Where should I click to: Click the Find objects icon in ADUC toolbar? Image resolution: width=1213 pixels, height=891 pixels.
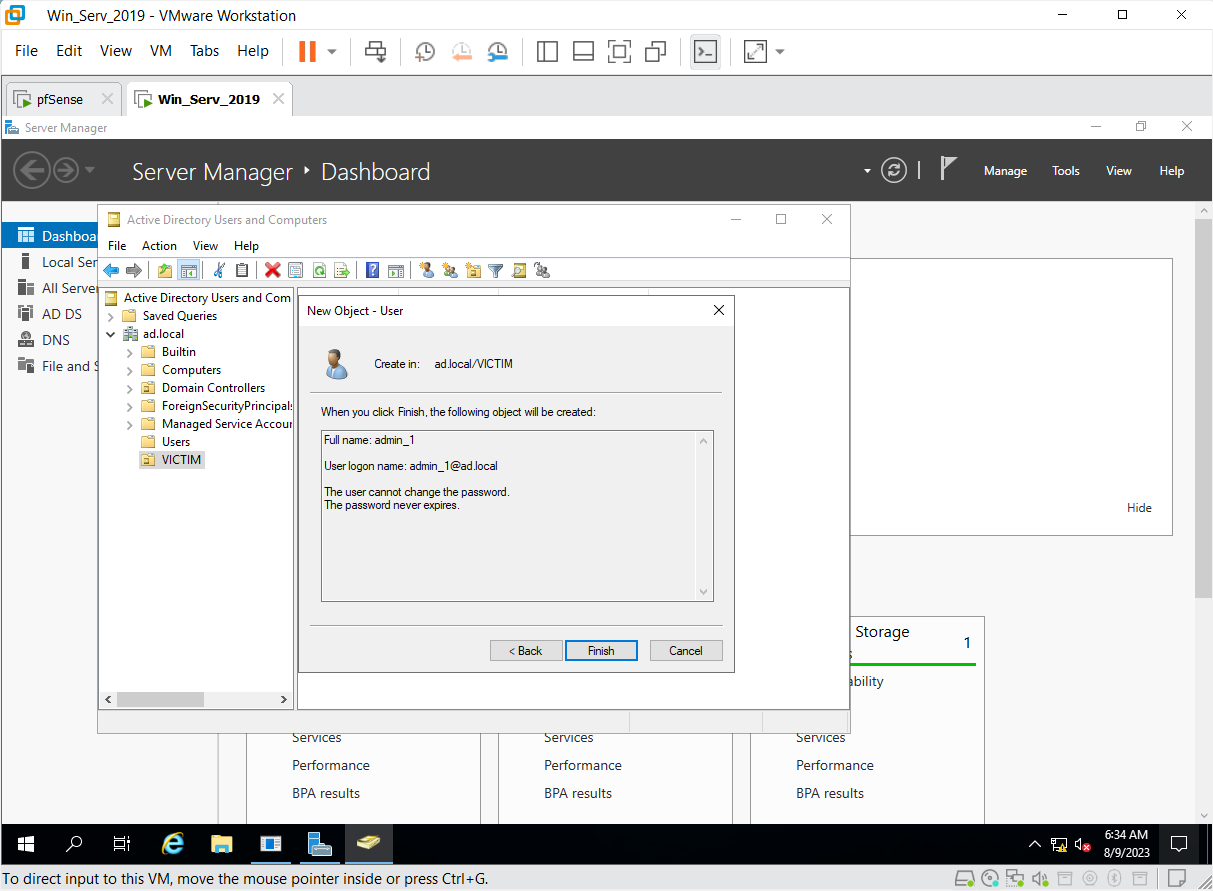coord(518,270)
